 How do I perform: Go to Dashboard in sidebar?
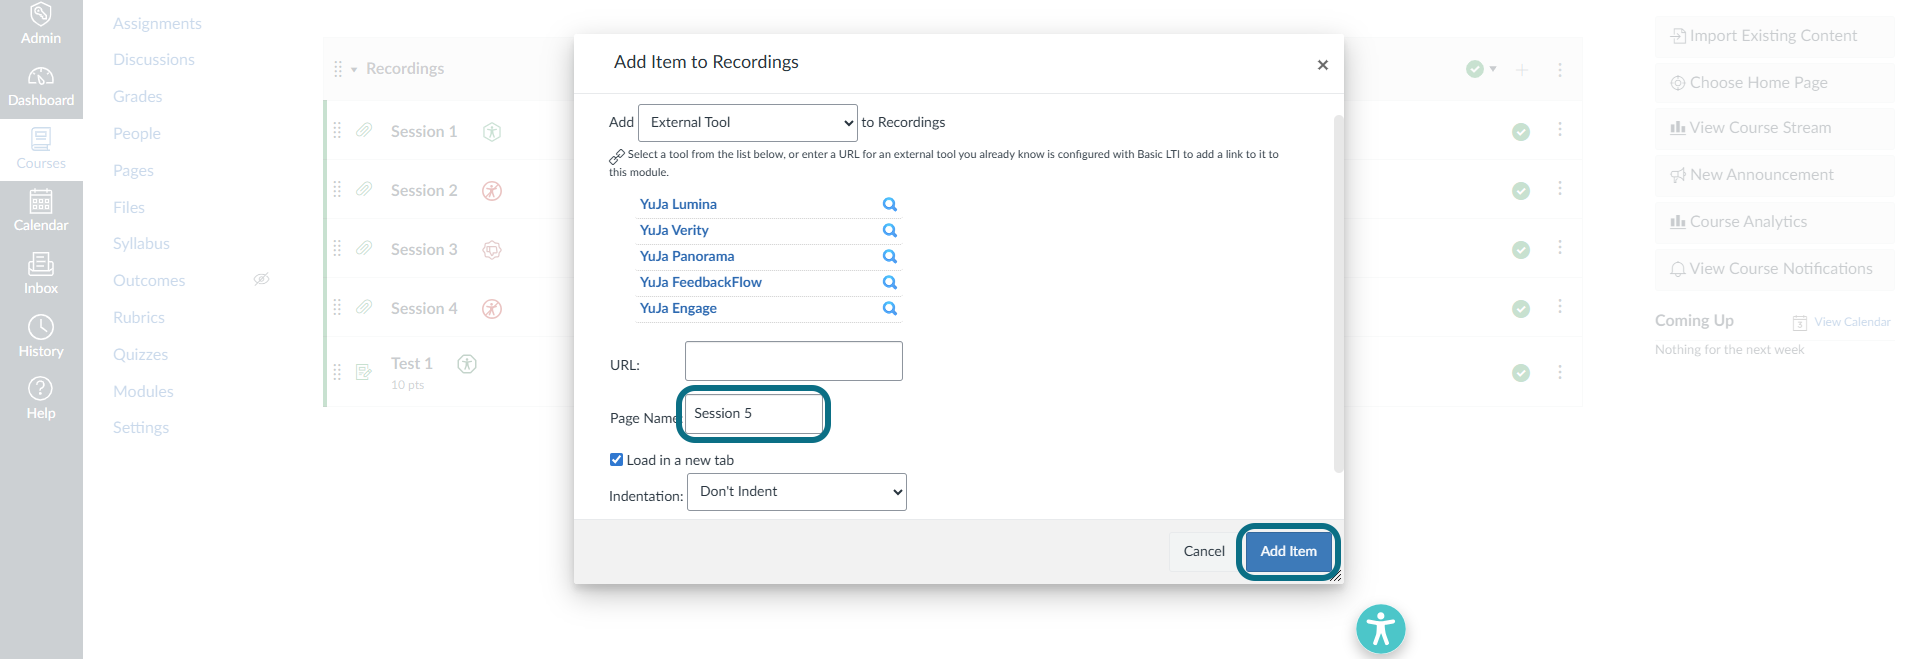41,87
